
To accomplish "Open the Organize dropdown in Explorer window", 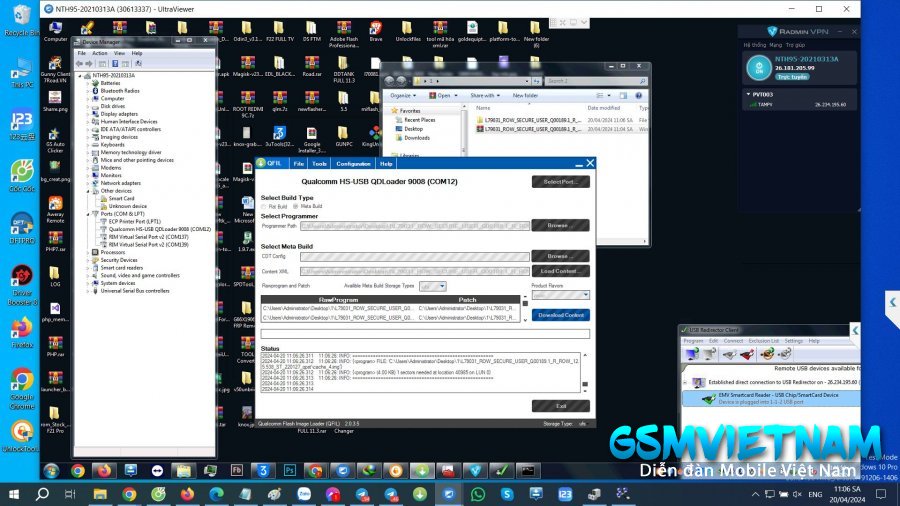I will click(403, 96).
